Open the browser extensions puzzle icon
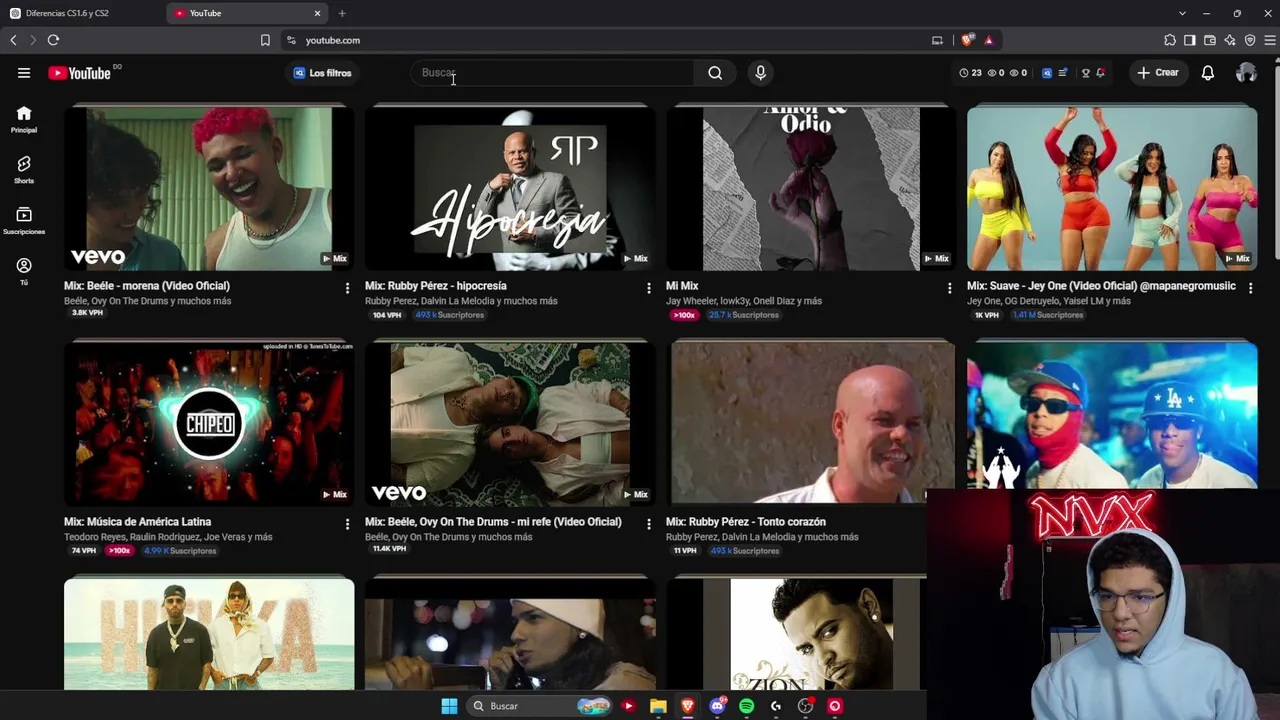The height and width of the screenshot is (720, 1280). [1170, 40]
